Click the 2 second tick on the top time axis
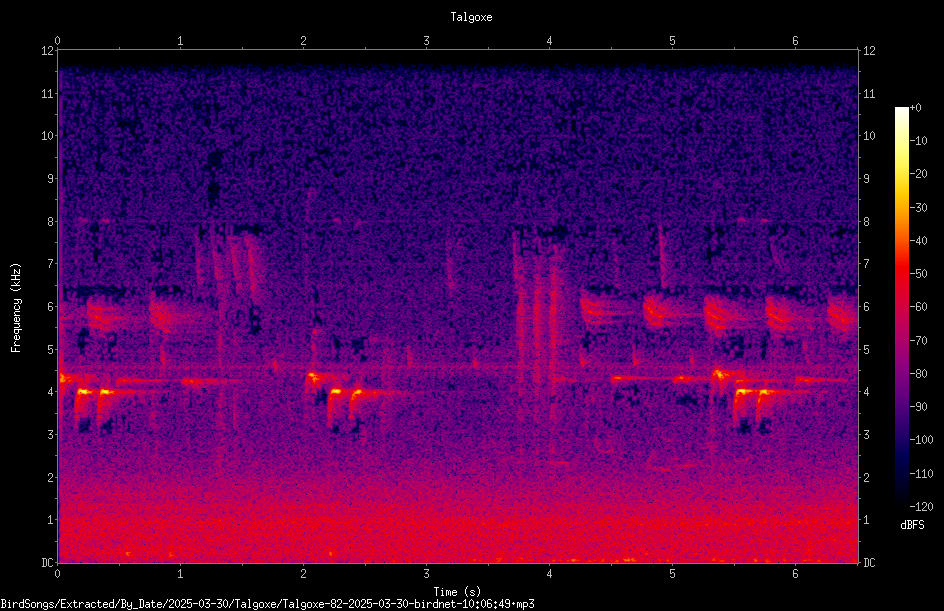This screenshot has width=944, height=611. click(x=303, y=41)
